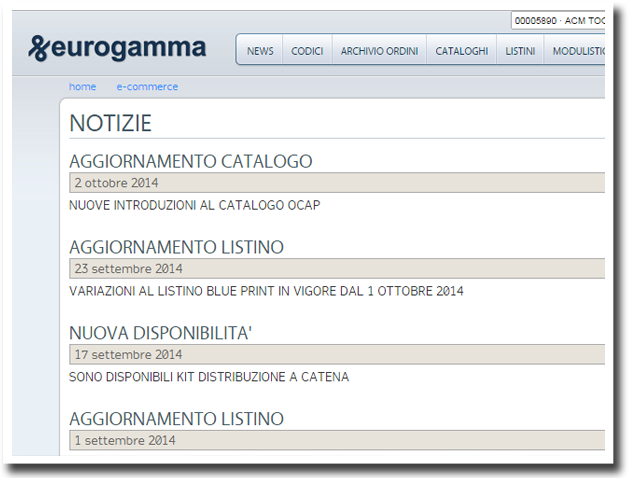Open the customer selector showing 00005890 ACM
This screenshot has height=478, width=636.
pos(558,20)
